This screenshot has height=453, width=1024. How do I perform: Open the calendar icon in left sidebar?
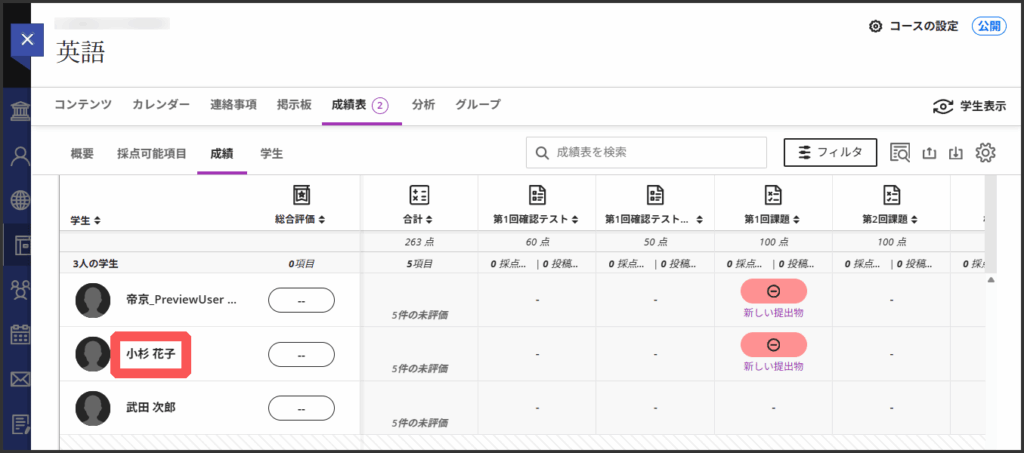click(17, 334)
